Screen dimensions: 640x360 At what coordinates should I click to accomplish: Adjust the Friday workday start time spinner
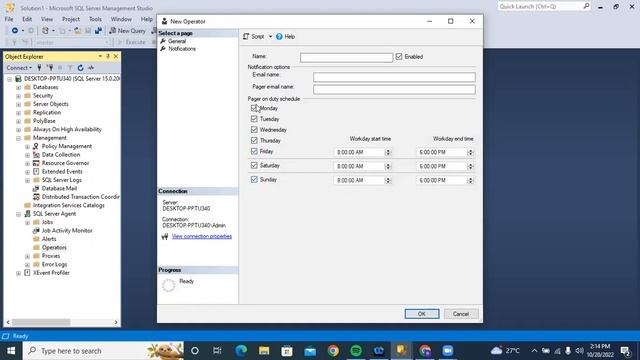tap(388, 152)
